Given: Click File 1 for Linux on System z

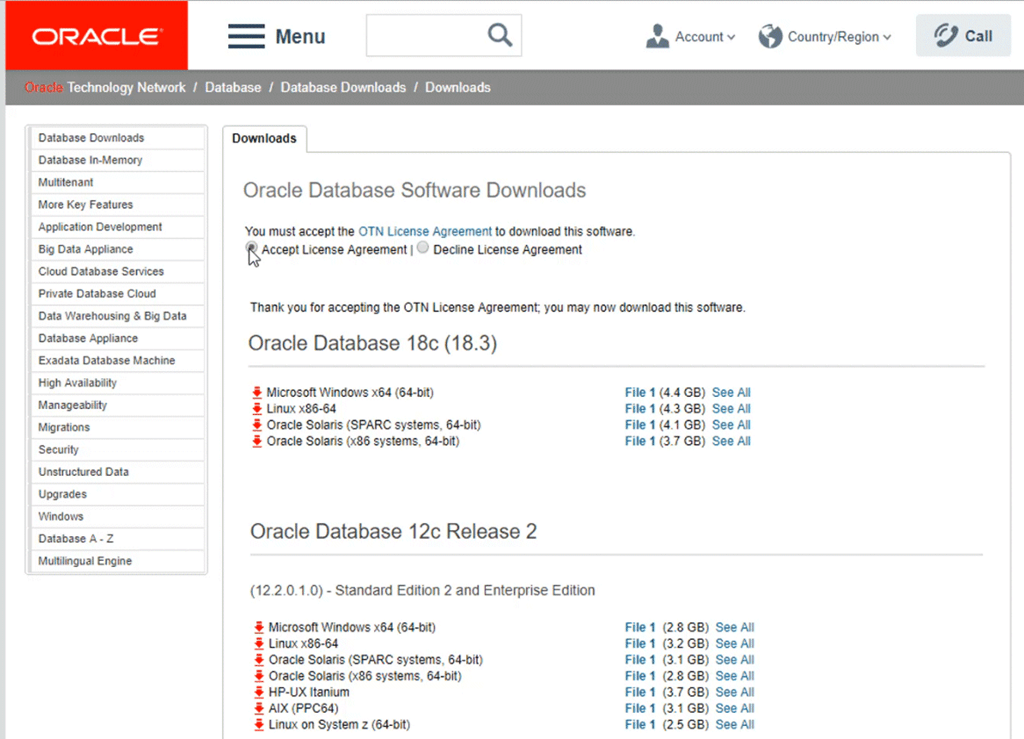Looking at the screenshot, I should tap(640, 725).
